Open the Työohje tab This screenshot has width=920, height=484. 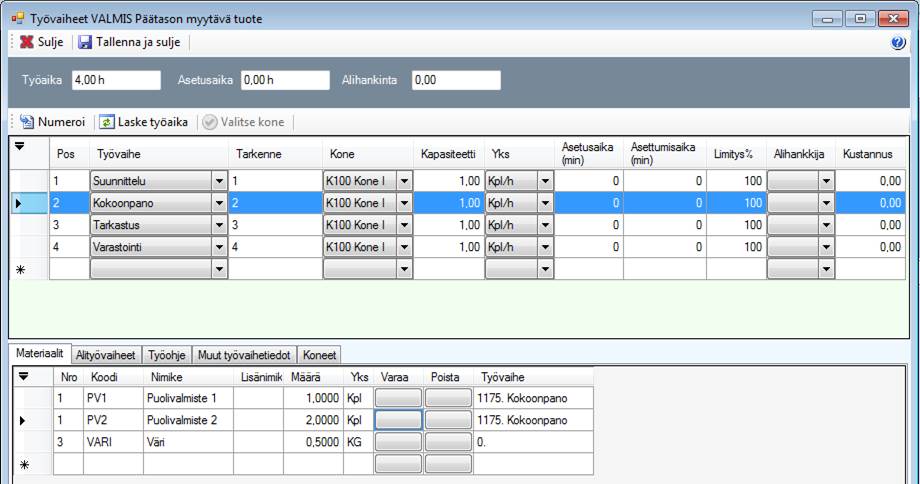click(x=167, y=355)
